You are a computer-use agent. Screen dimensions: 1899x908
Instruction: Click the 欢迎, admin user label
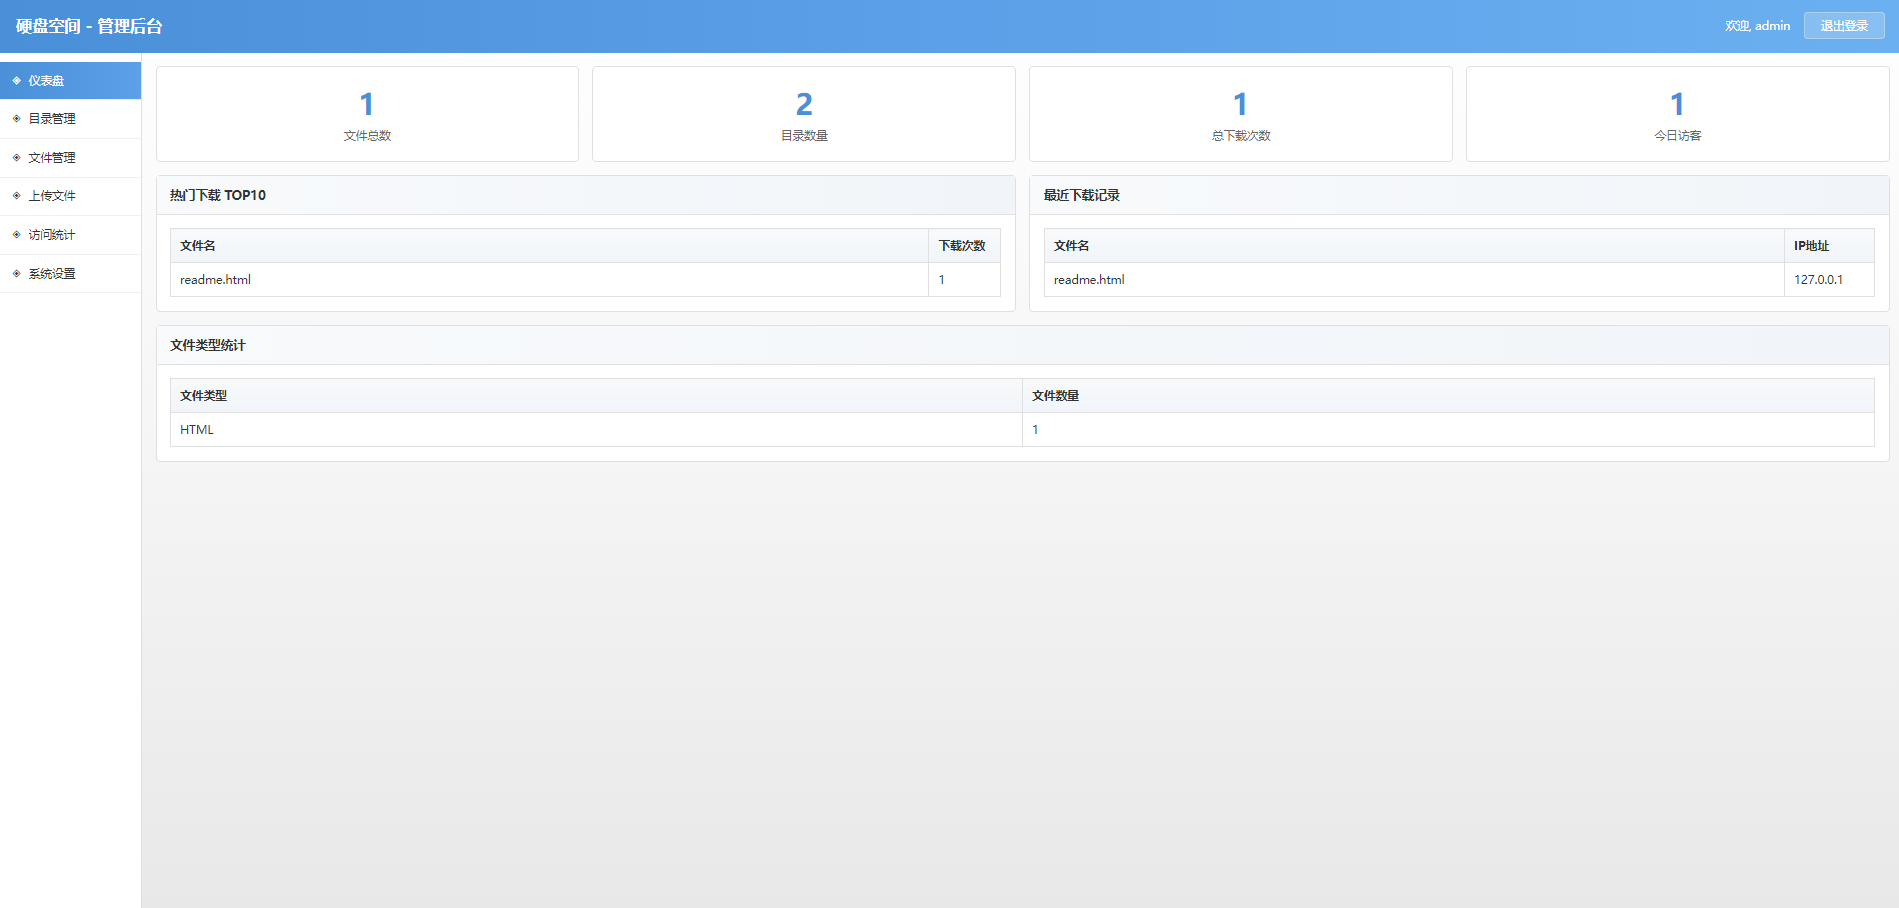[1757, 26]
